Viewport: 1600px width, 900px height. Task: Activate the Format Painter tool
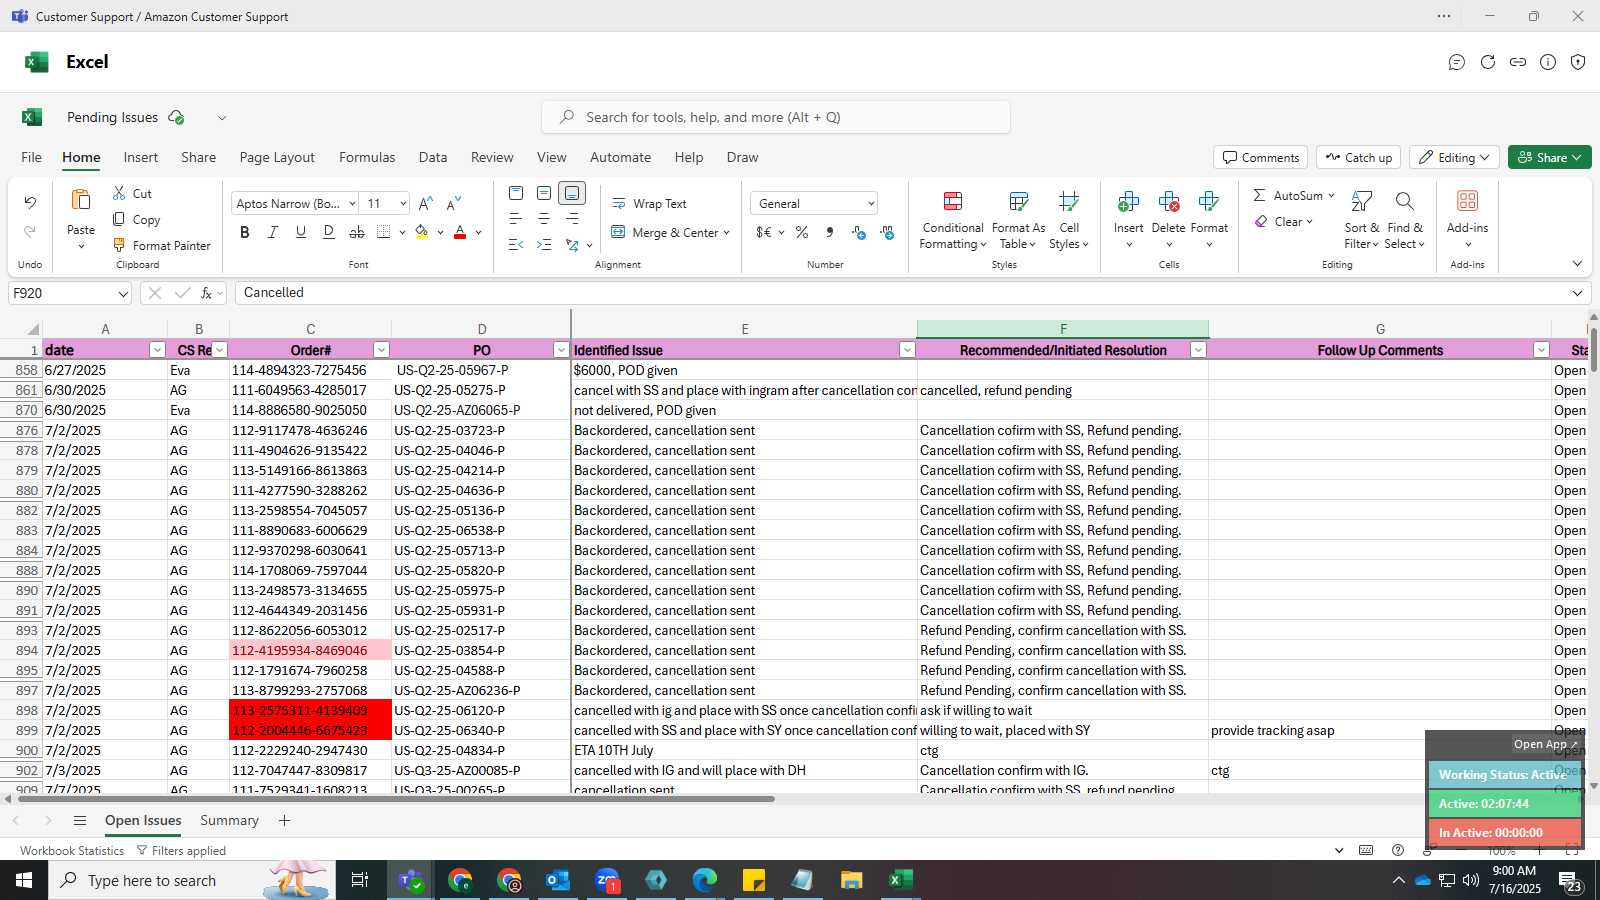161,245
